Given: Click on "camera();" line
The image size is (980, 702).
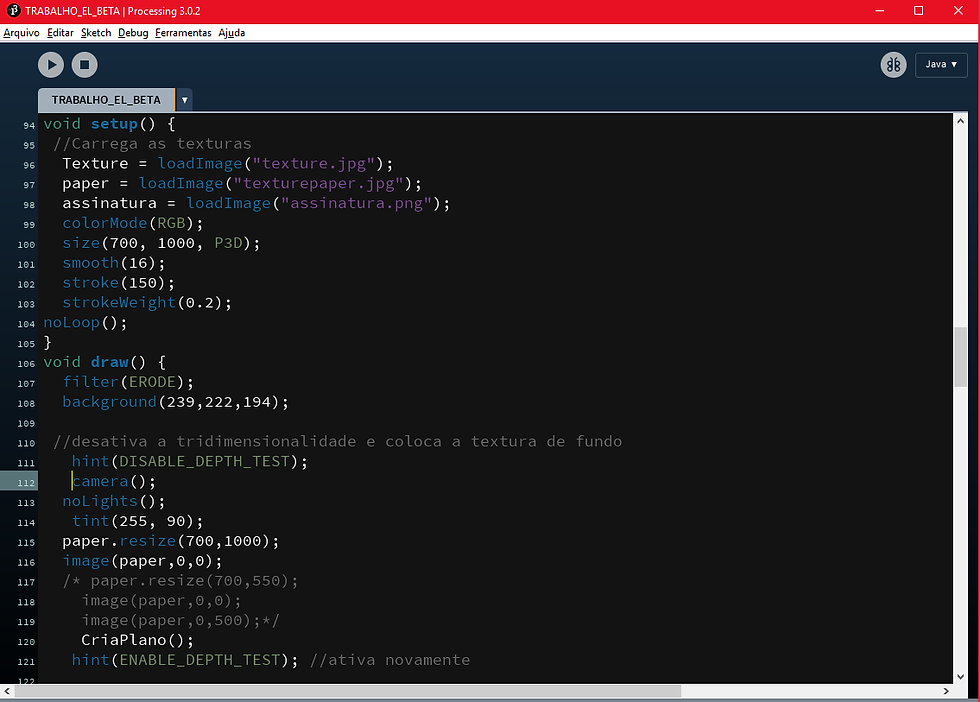Looking at the screenshot, I should pyautogui.click(x=114, y=481).
